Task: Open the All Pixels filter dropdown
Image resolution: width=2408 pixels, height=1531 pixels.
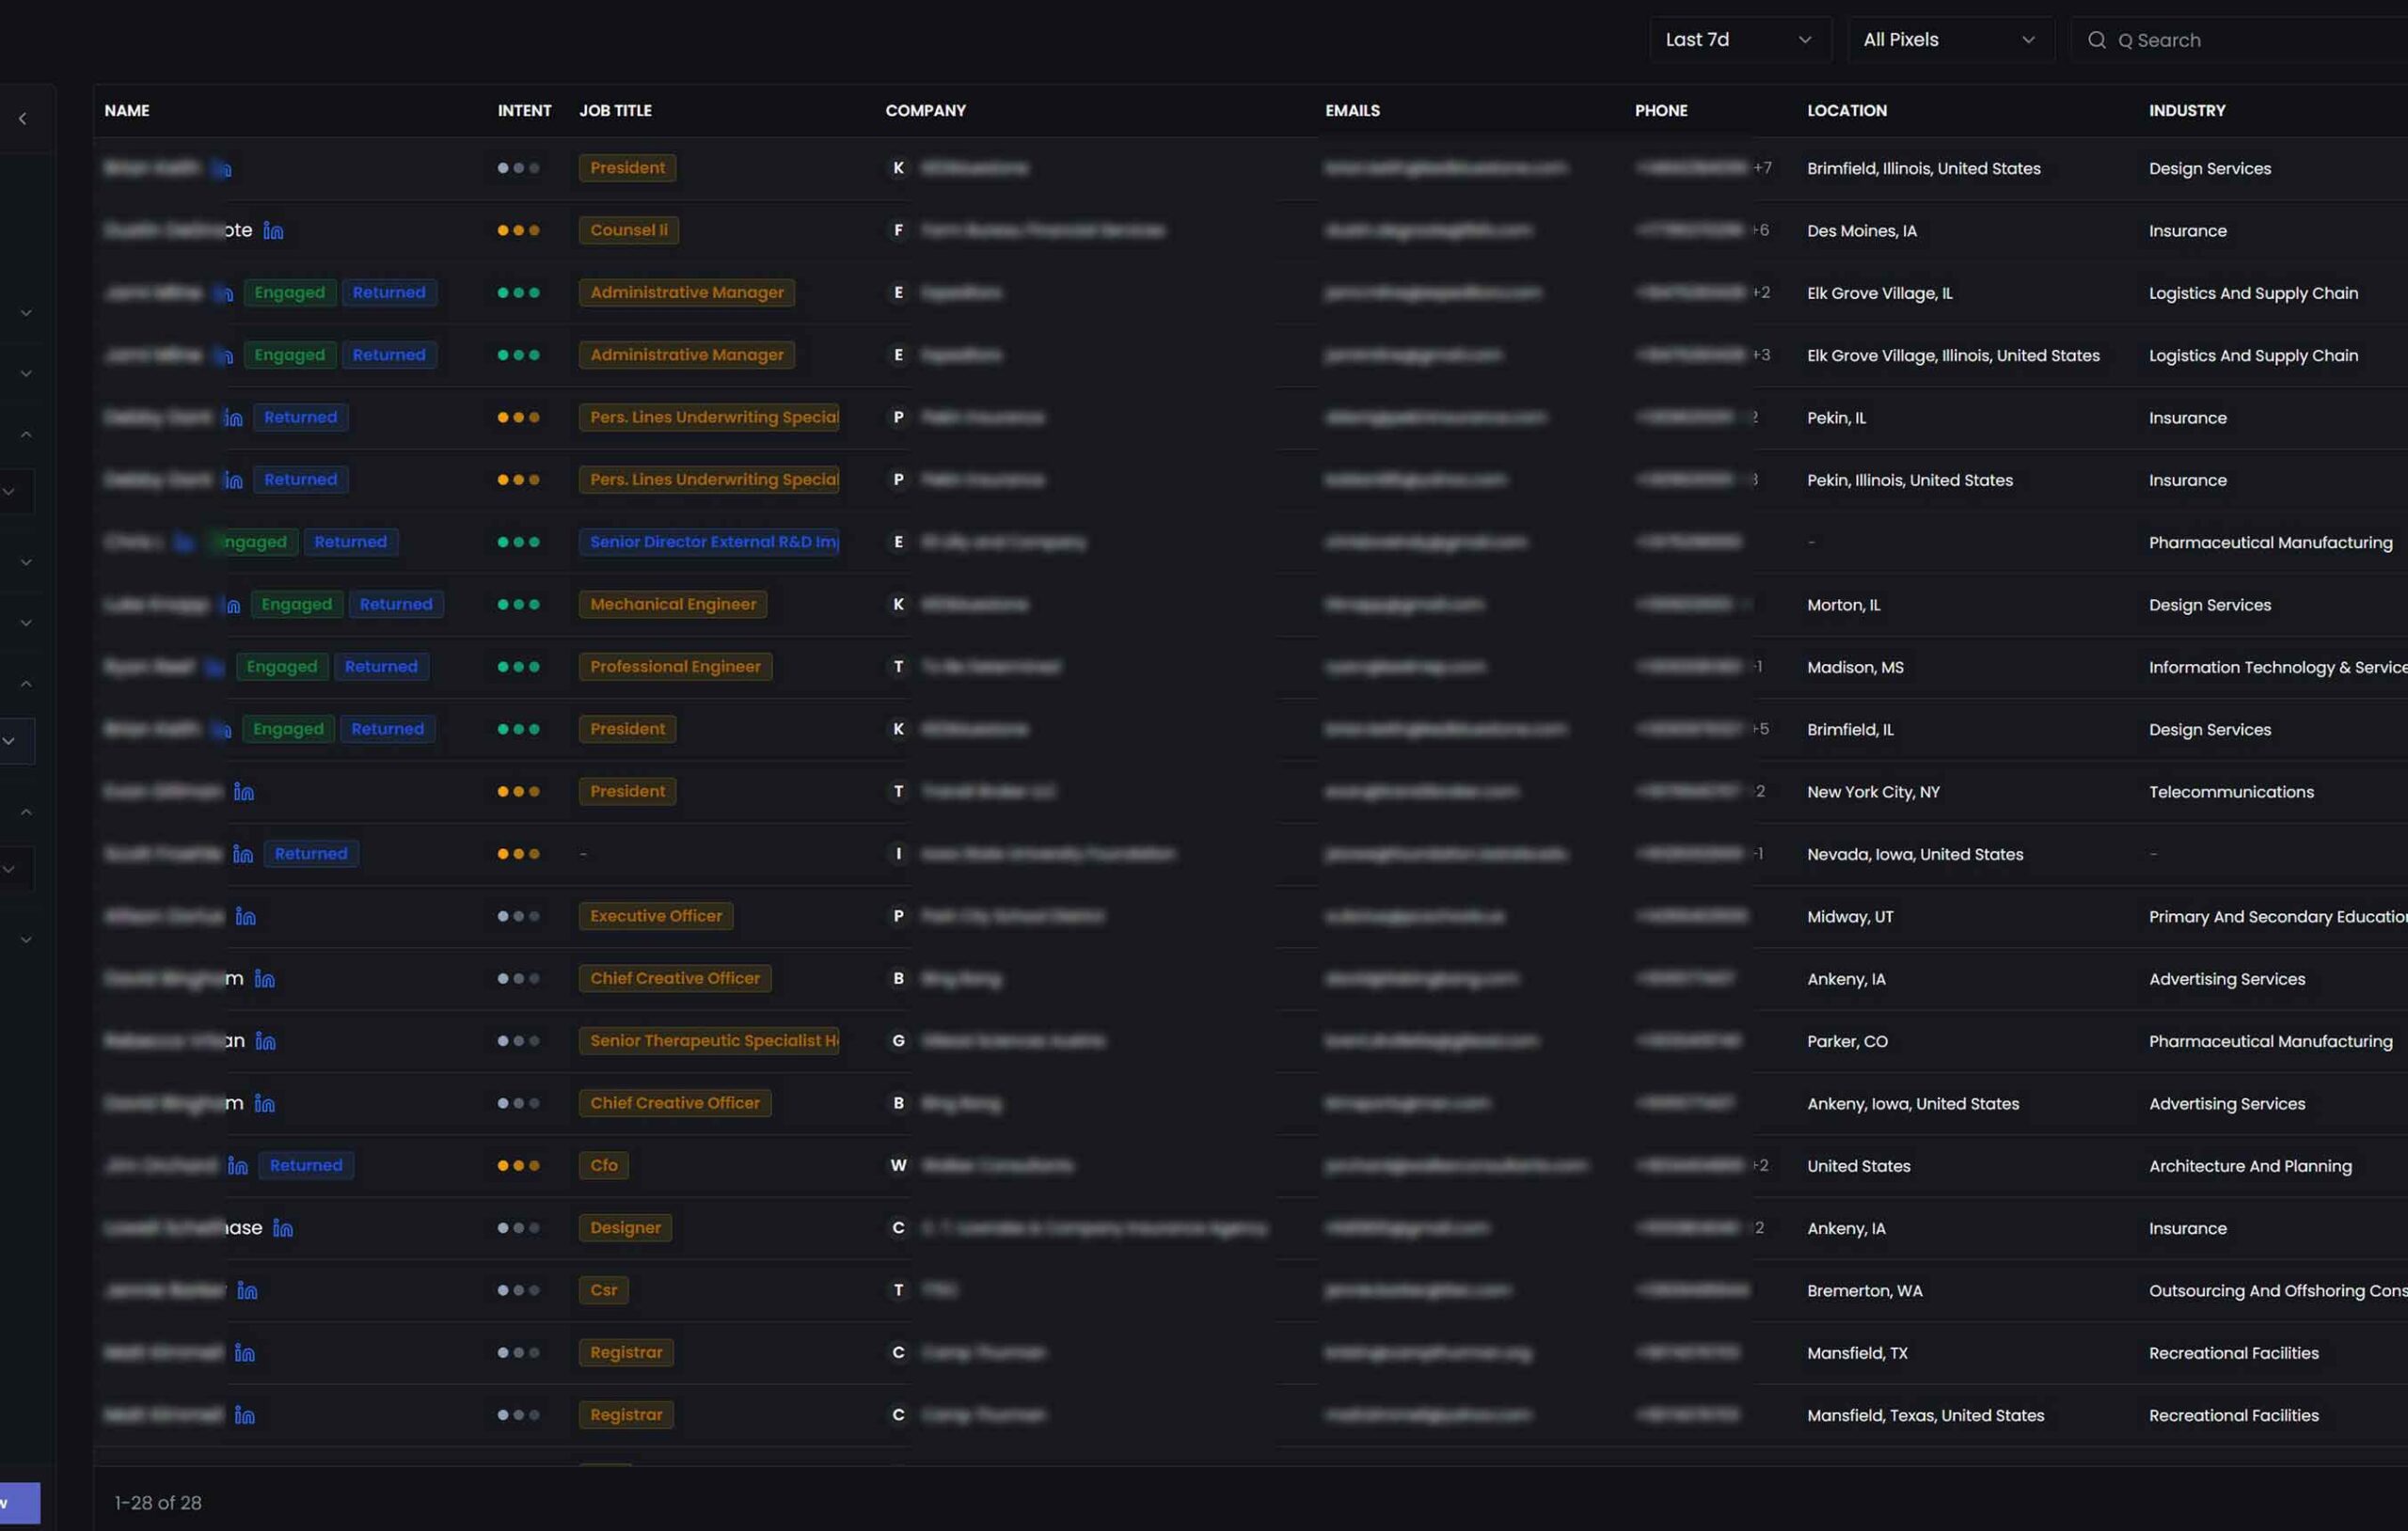Action: tap(1949, 40)
